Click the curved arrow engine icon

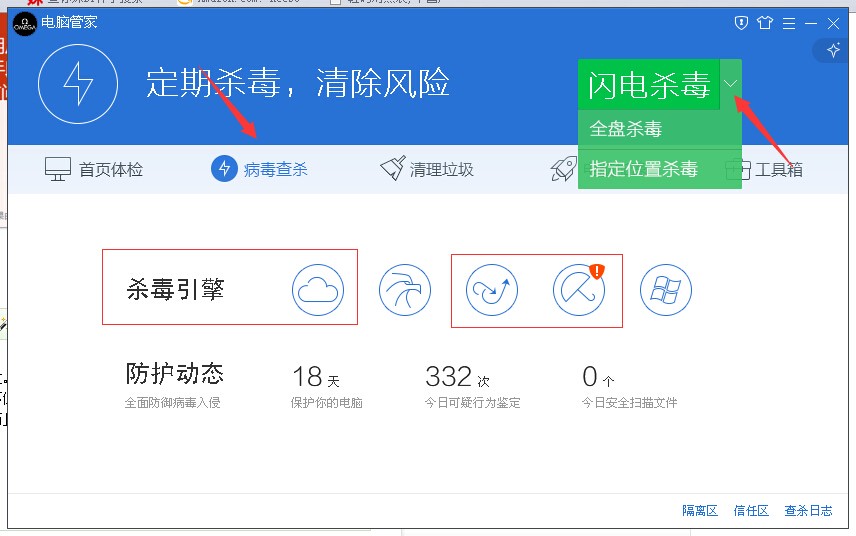[x=492, y=290]
